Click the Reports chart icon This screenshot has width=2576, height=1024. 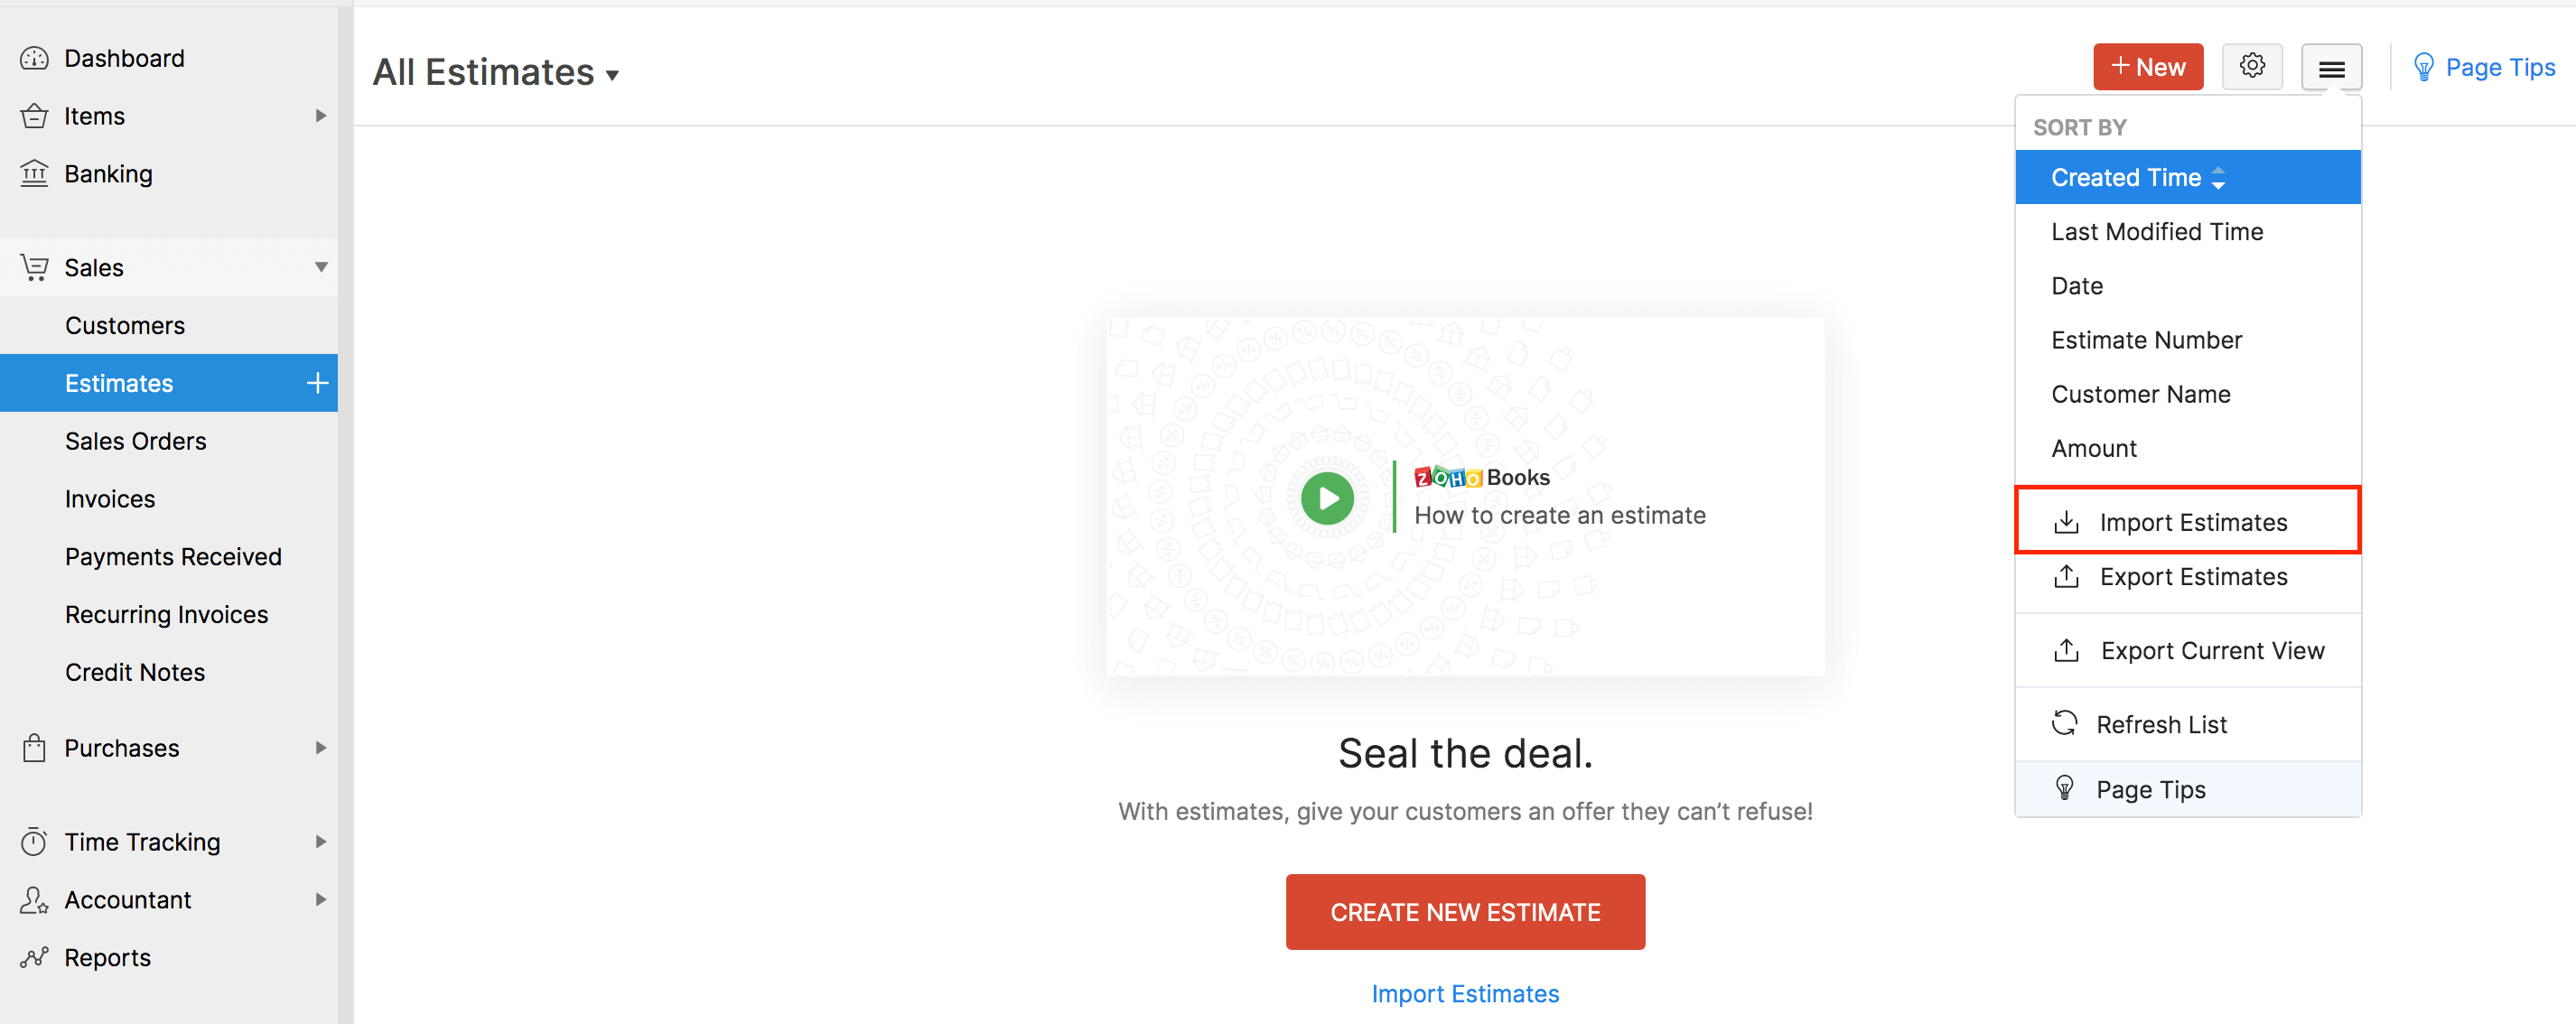pos(34,958)
